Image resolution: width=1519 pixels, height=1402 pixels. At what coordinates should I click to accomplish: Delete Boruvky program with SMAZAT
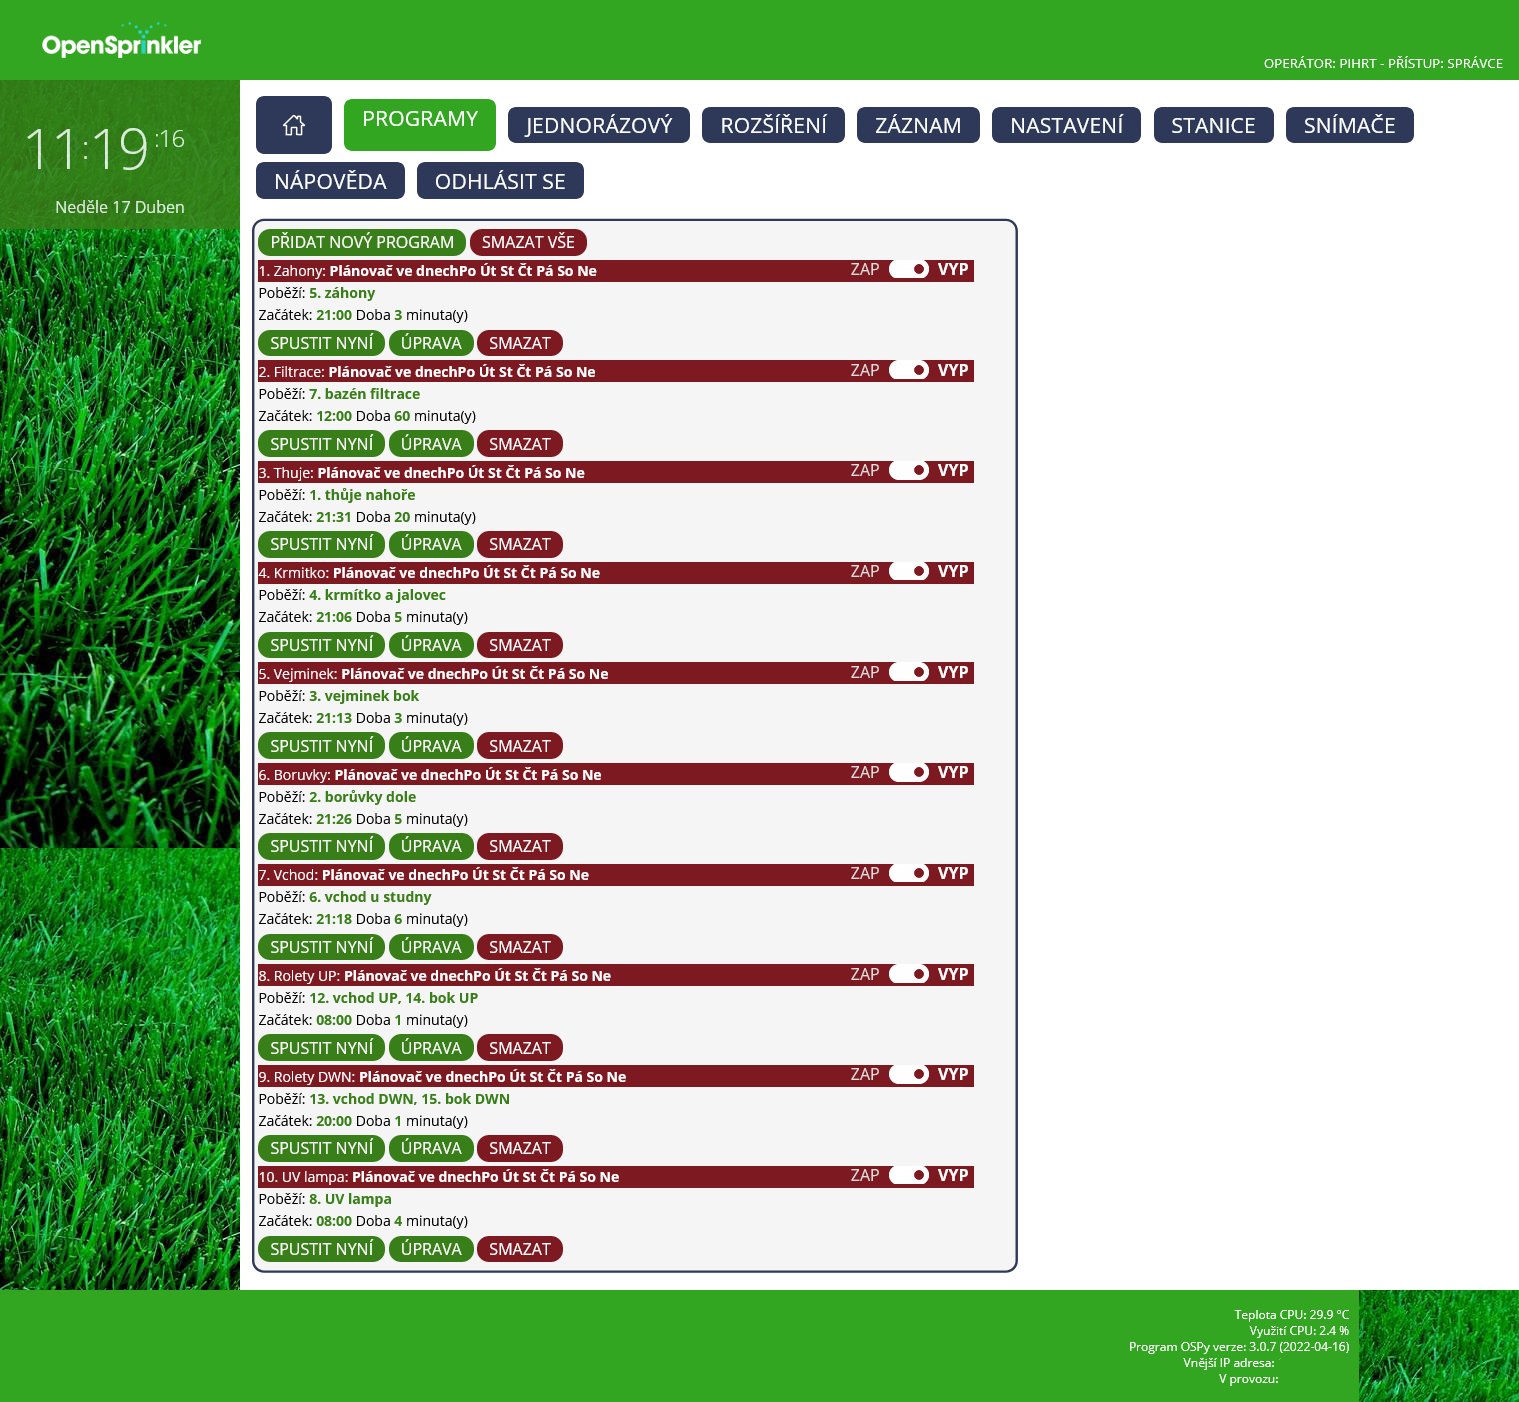[520, 846]
